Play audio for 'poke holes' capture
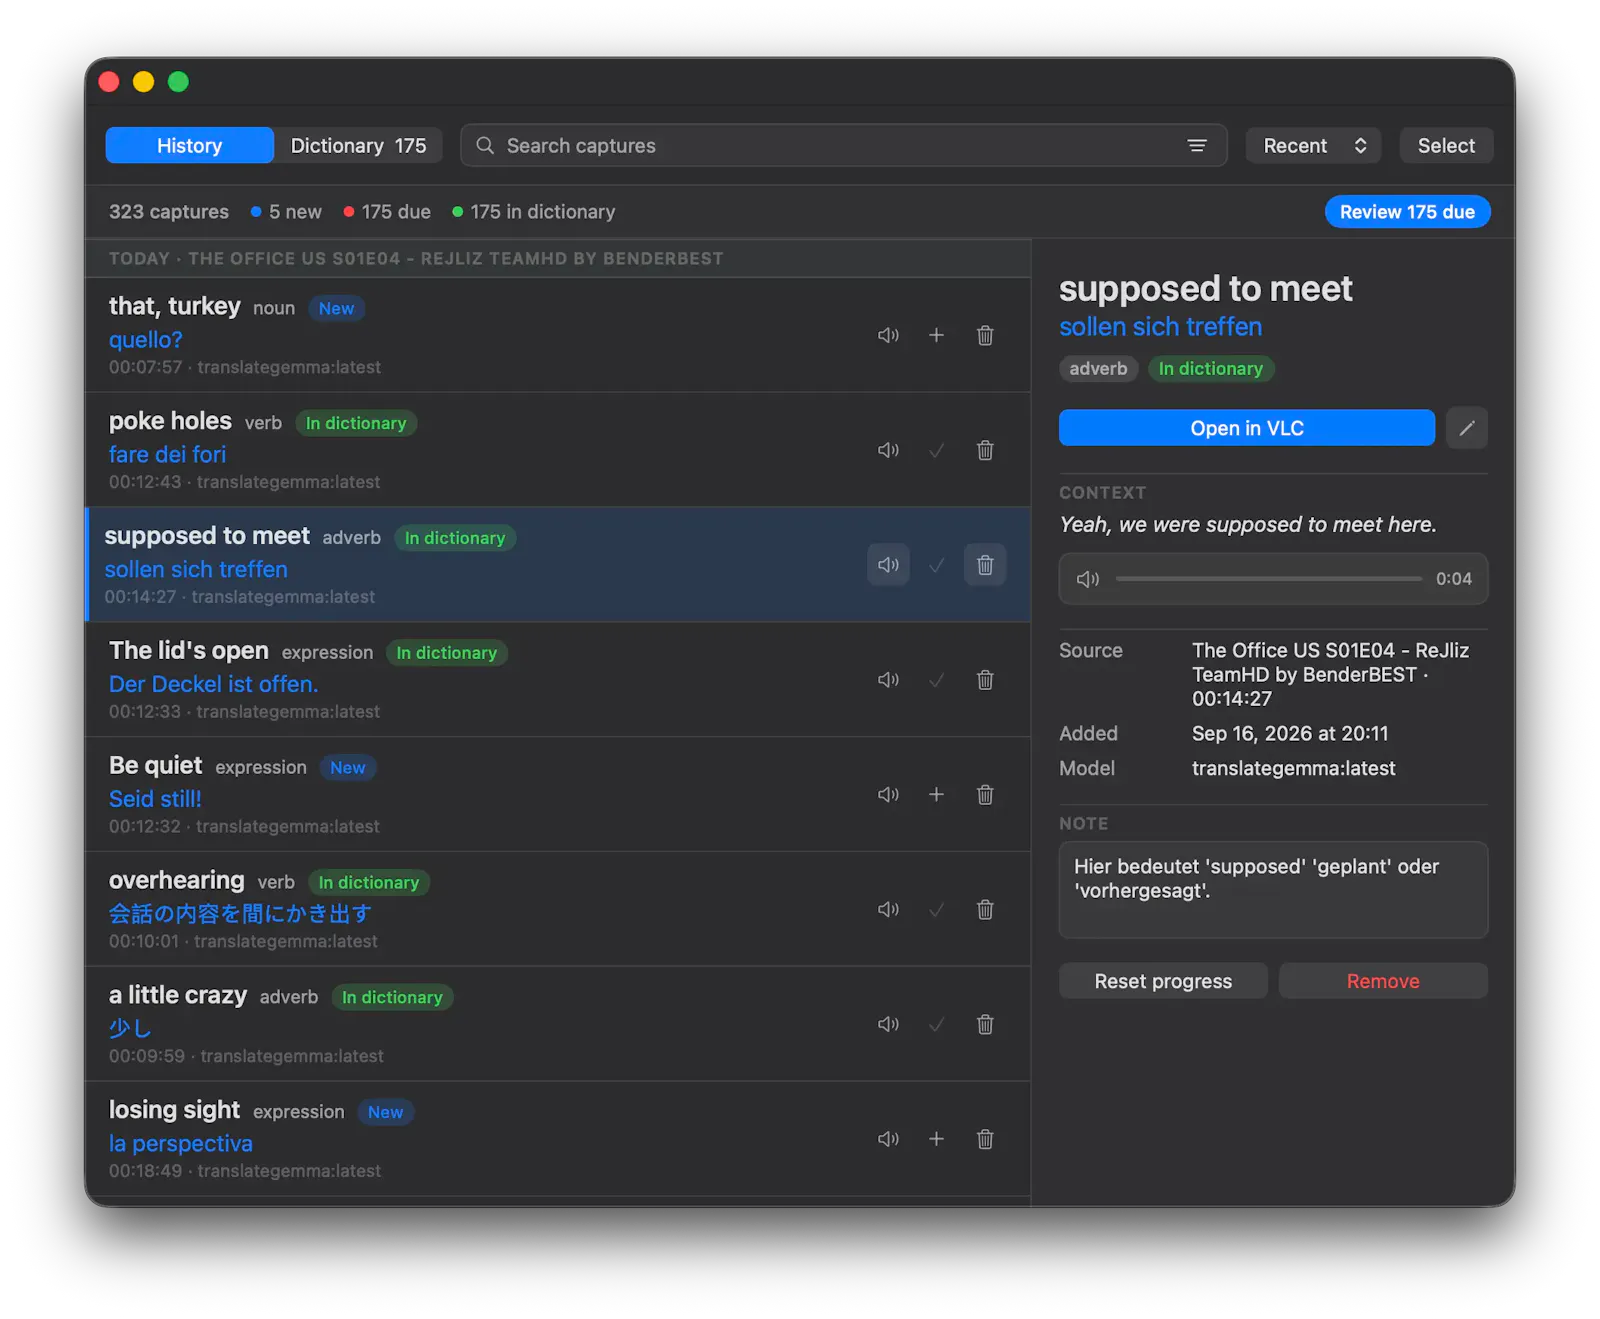Image resolution: width=1600 pixels, height=1319 pixels. coord(888,450)
